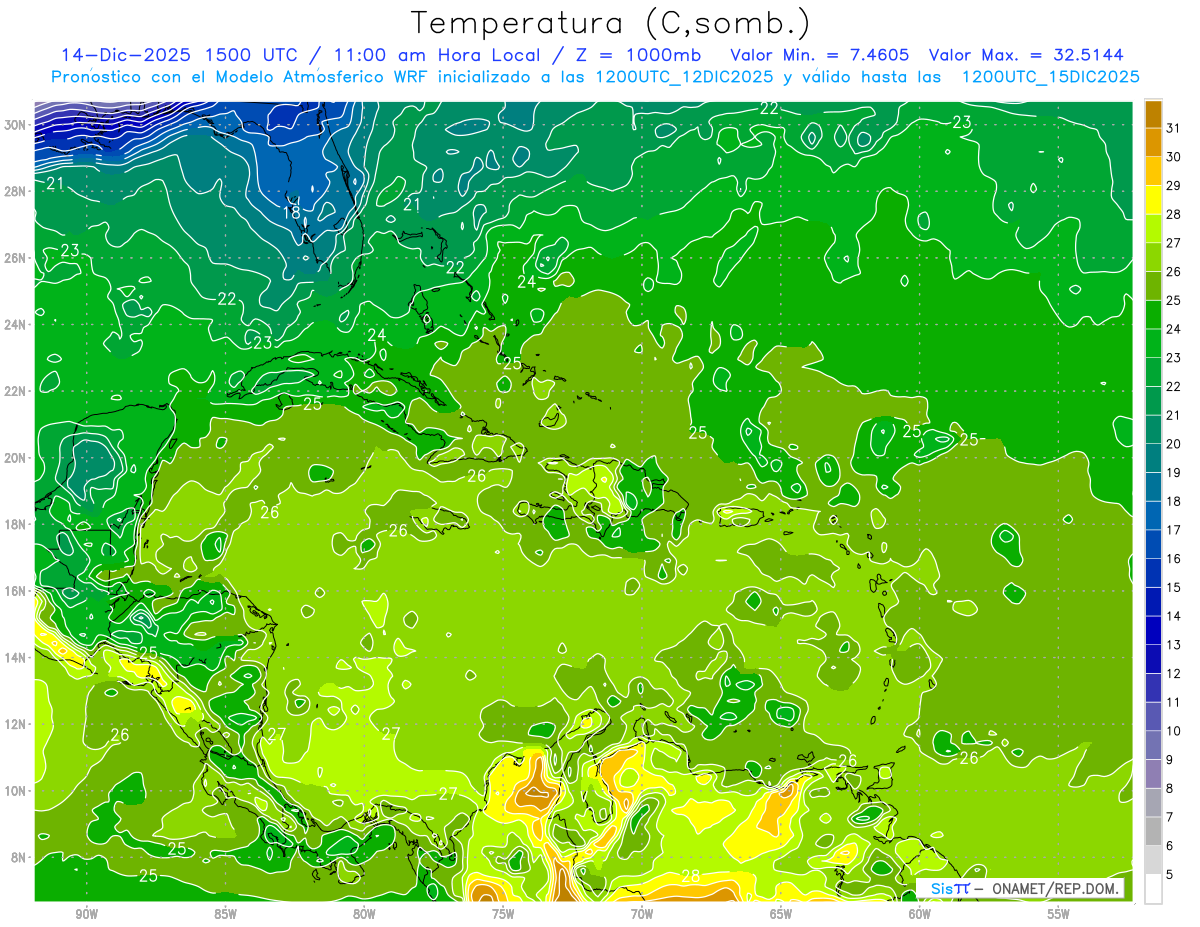
Task: Click the '55W' longitude axis label
Action: tap(1059, 914)
